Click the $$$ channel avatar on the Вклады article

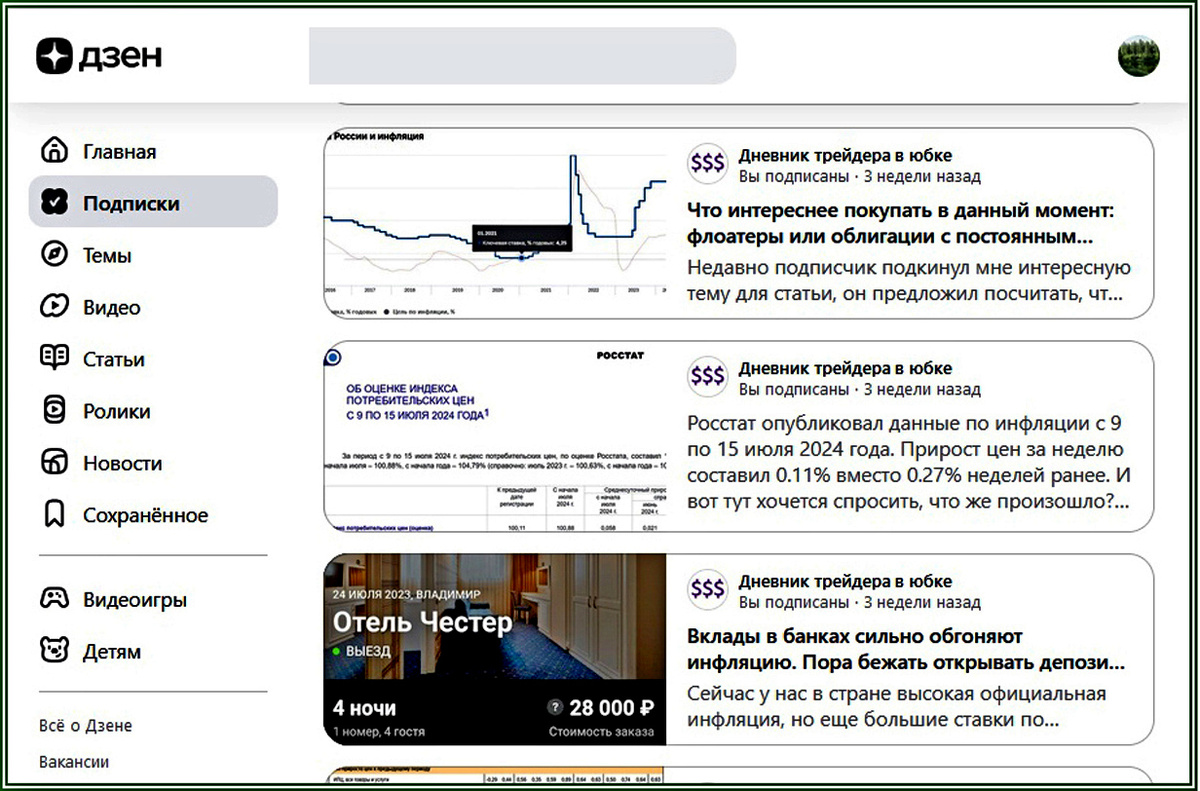coord(708,590)
